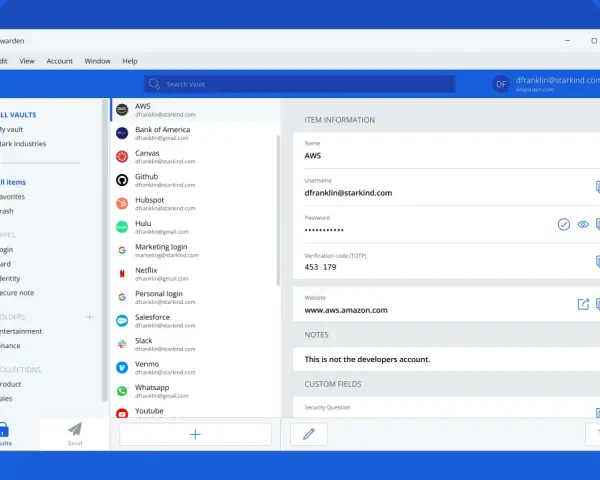Click the item list vertical scrollbar
Screen dimensions: 600x480
click(x=278, y=210)
